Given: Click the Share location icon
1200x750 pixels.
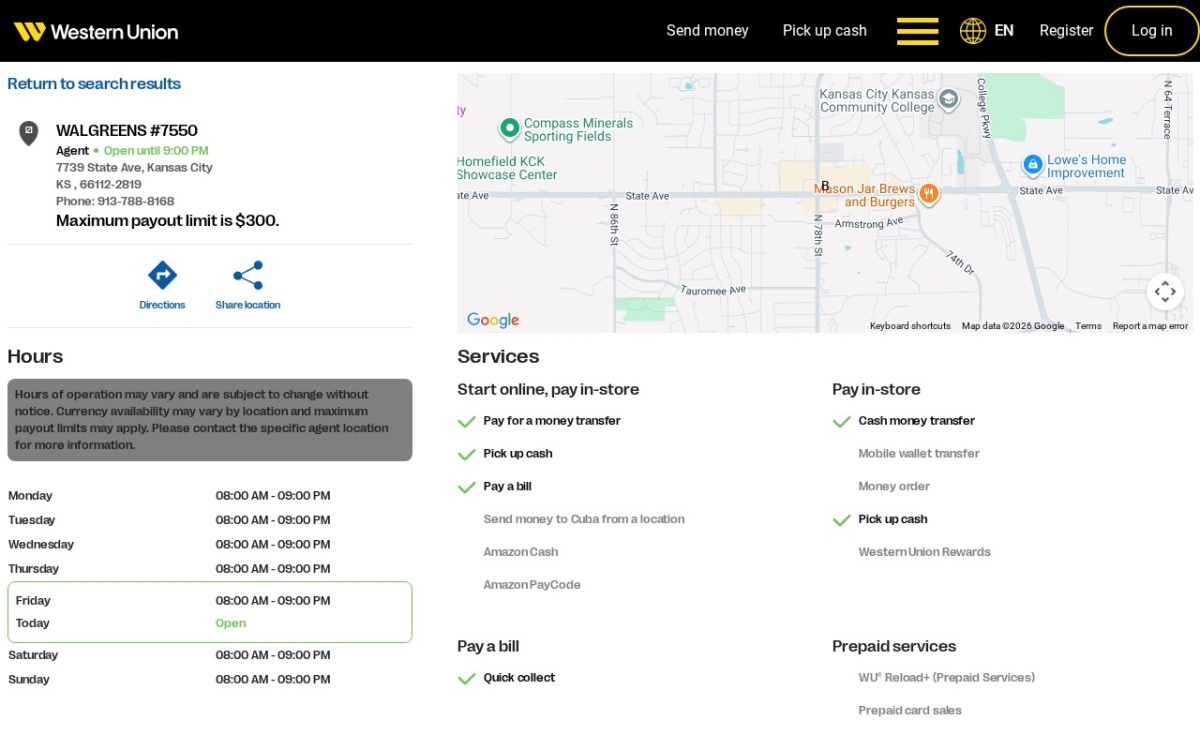Looking at the screenshot, I should point(248,275).
